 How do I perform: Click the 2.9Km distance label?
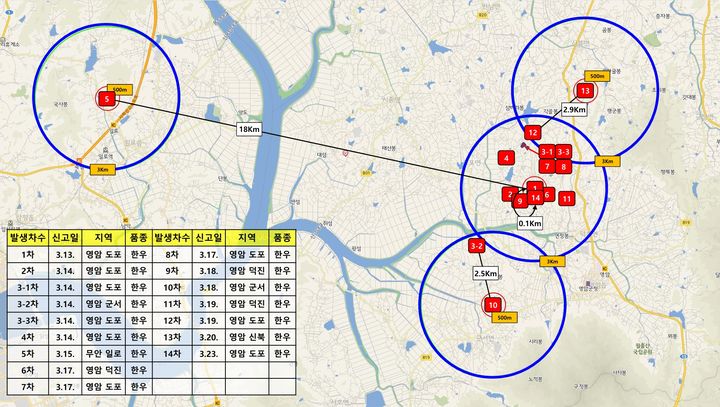point(574,109)
